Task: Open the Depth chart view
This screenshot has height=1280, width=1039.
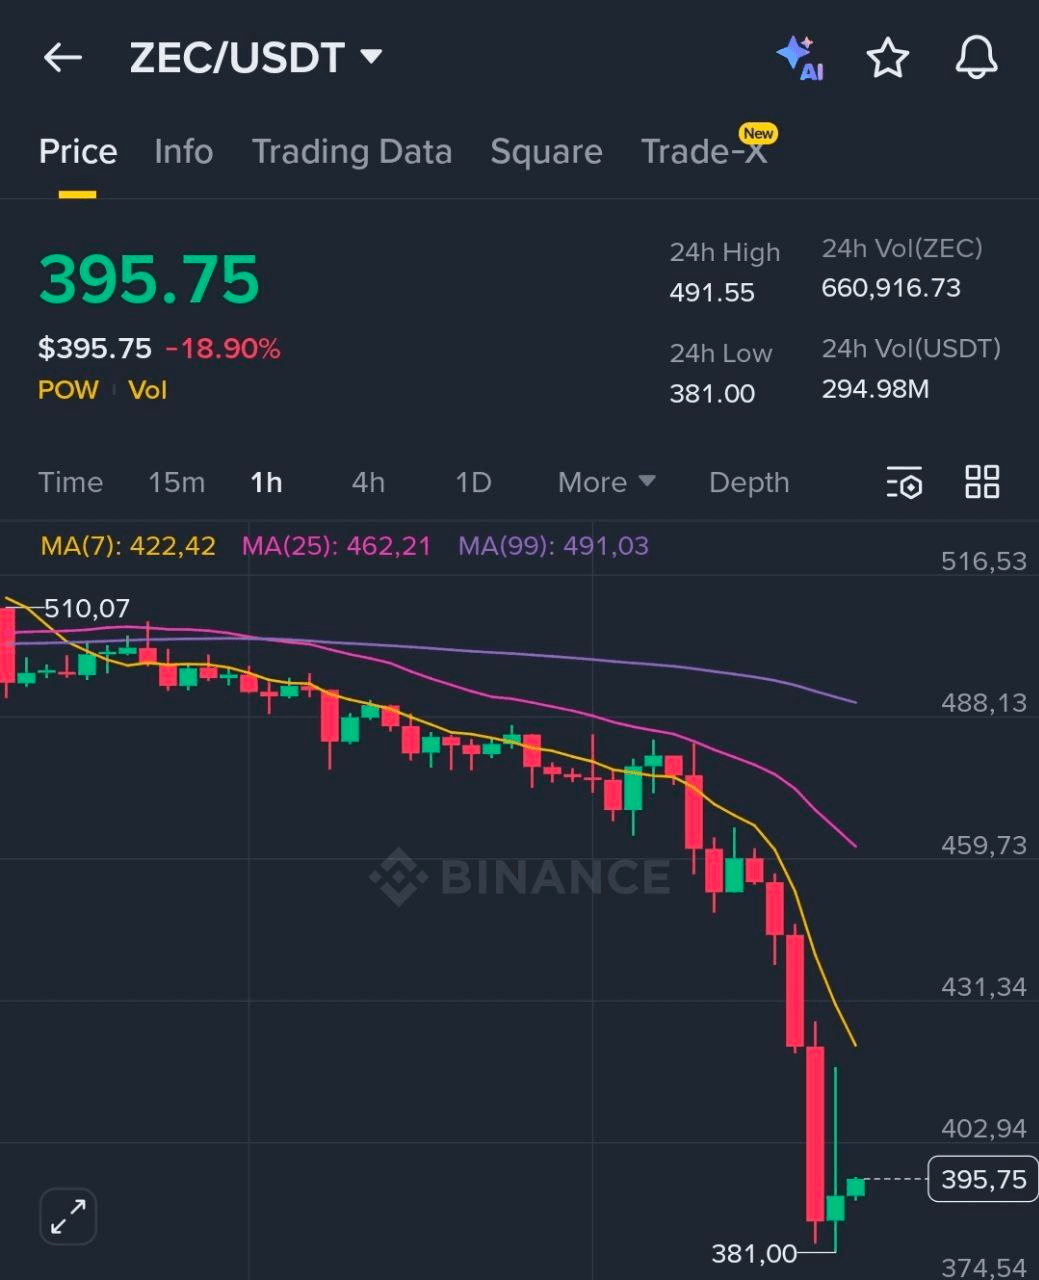Action: click(749, 483)
